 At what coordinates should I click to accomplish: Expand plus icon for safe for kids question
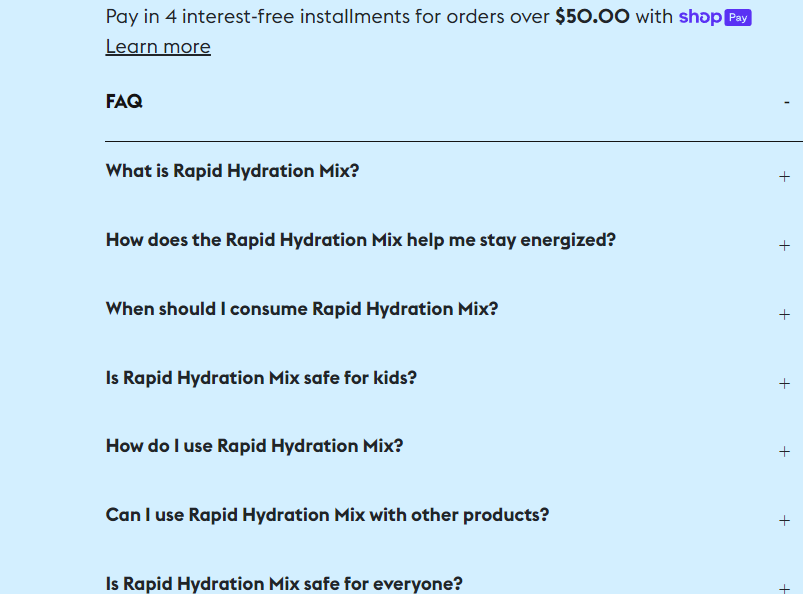coord(784,384)
